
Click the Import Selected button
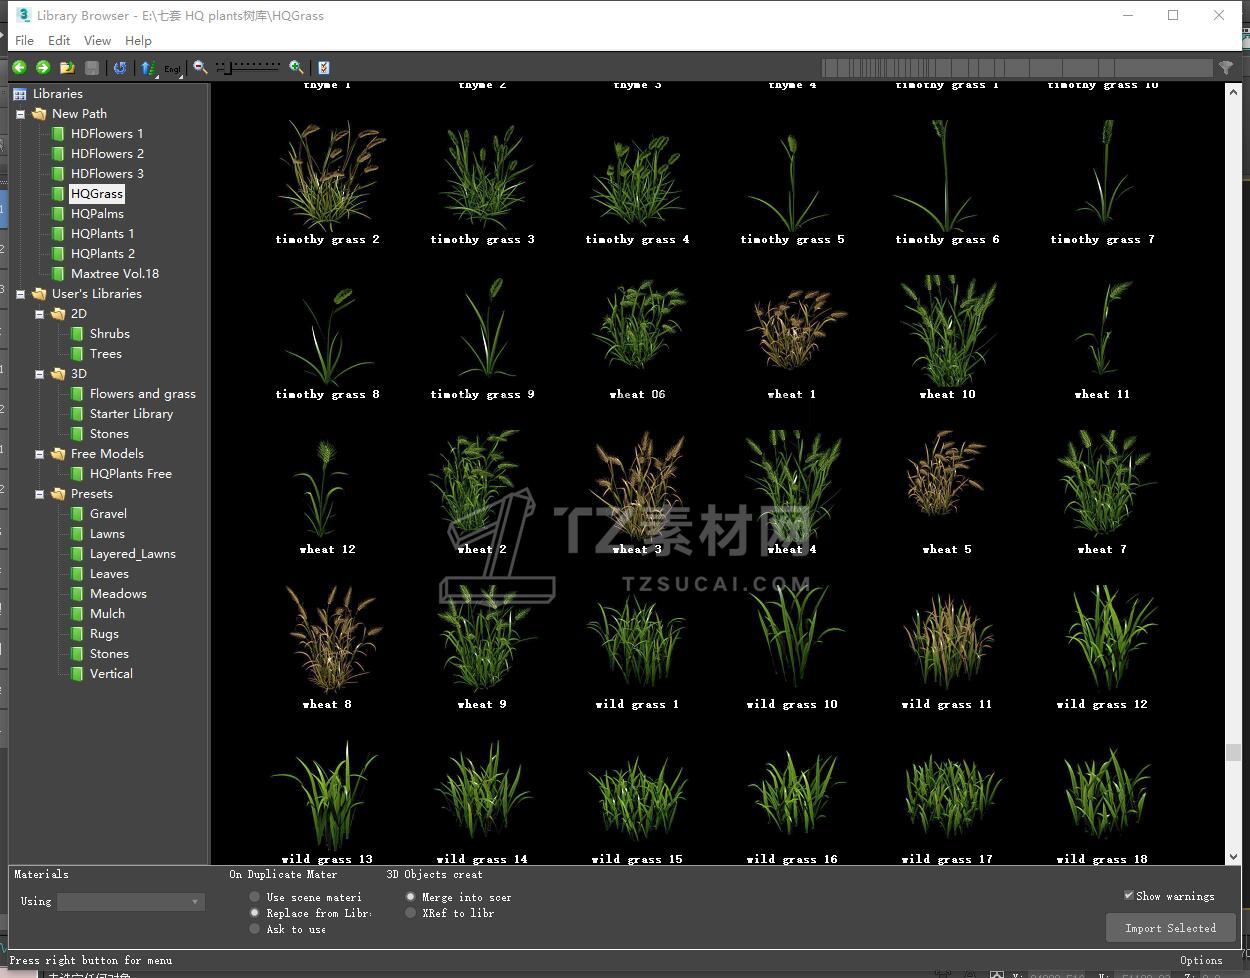click(1170, 928)
